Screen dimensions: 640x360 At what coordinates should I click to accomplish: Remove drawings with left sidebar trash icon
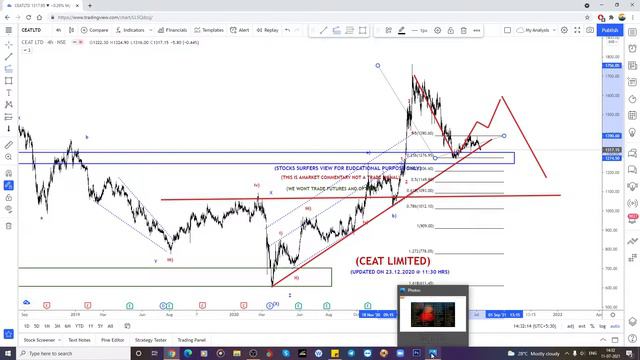coord(9,226)
